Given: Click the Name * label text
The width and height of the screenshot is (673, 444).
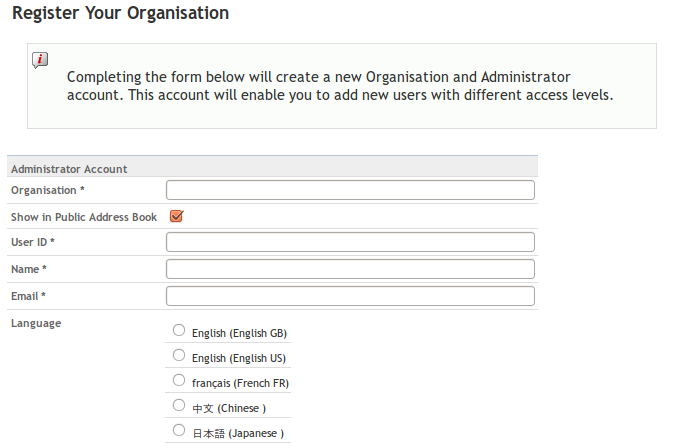Looking at the screenshot, I should point(29,269).
